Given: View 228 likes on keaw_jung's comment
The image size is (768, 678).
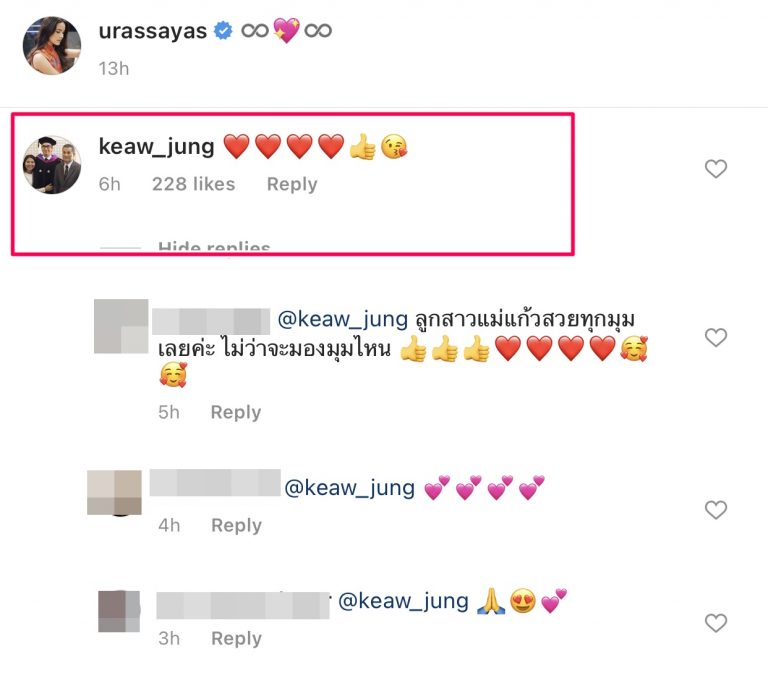Looking at the screenshot, I should [193, 184].
